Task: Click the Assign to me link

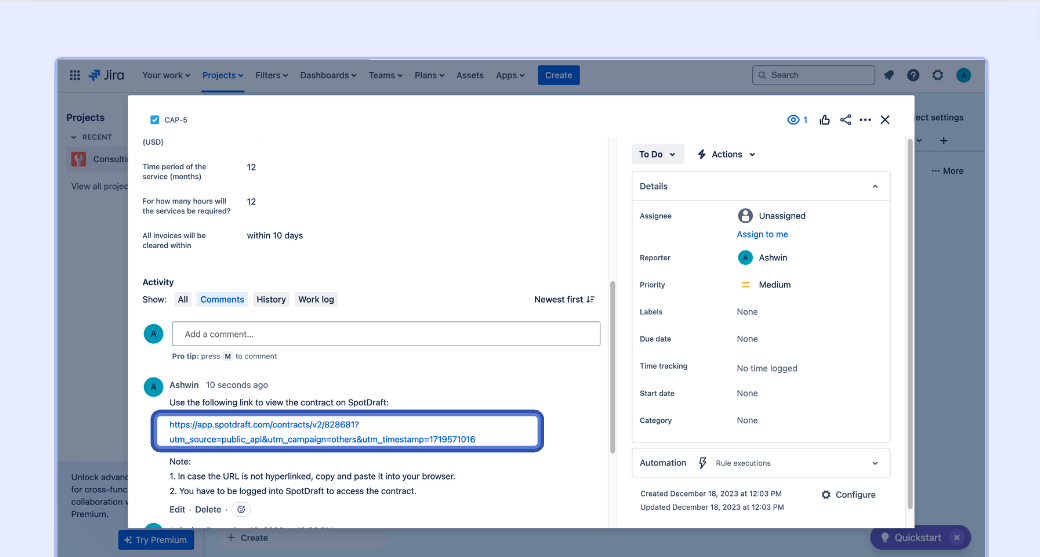Action: [762, 234]
